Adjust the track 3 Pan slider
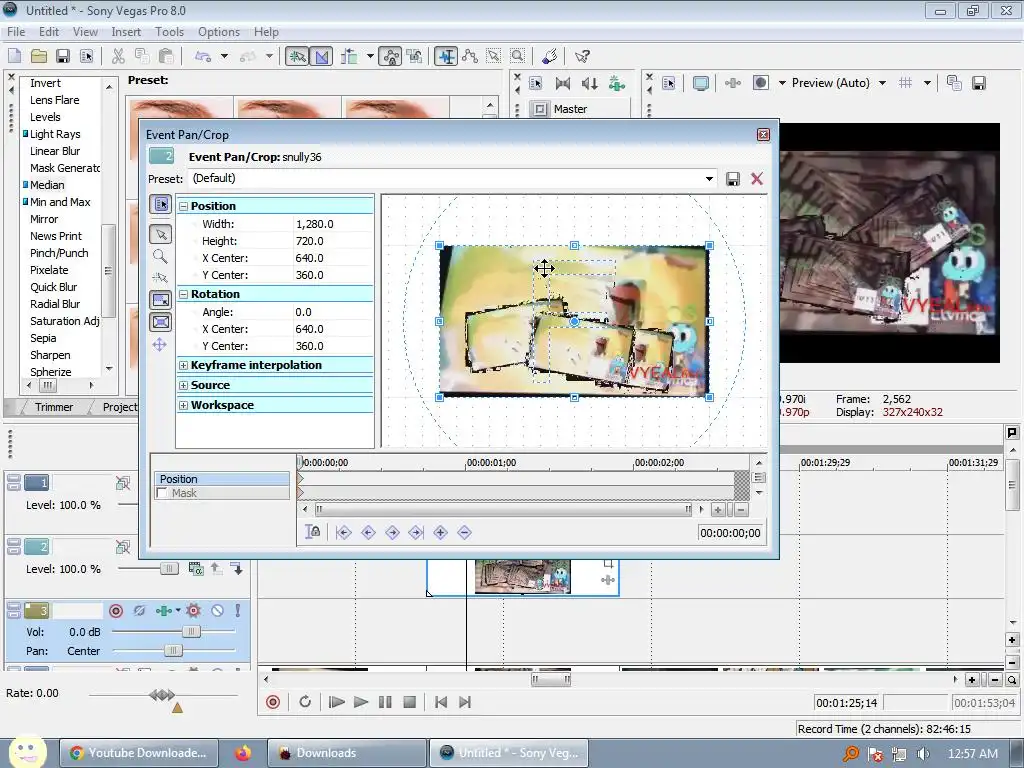The height and width of the screenshot is (768, 1024). [172, 650]
